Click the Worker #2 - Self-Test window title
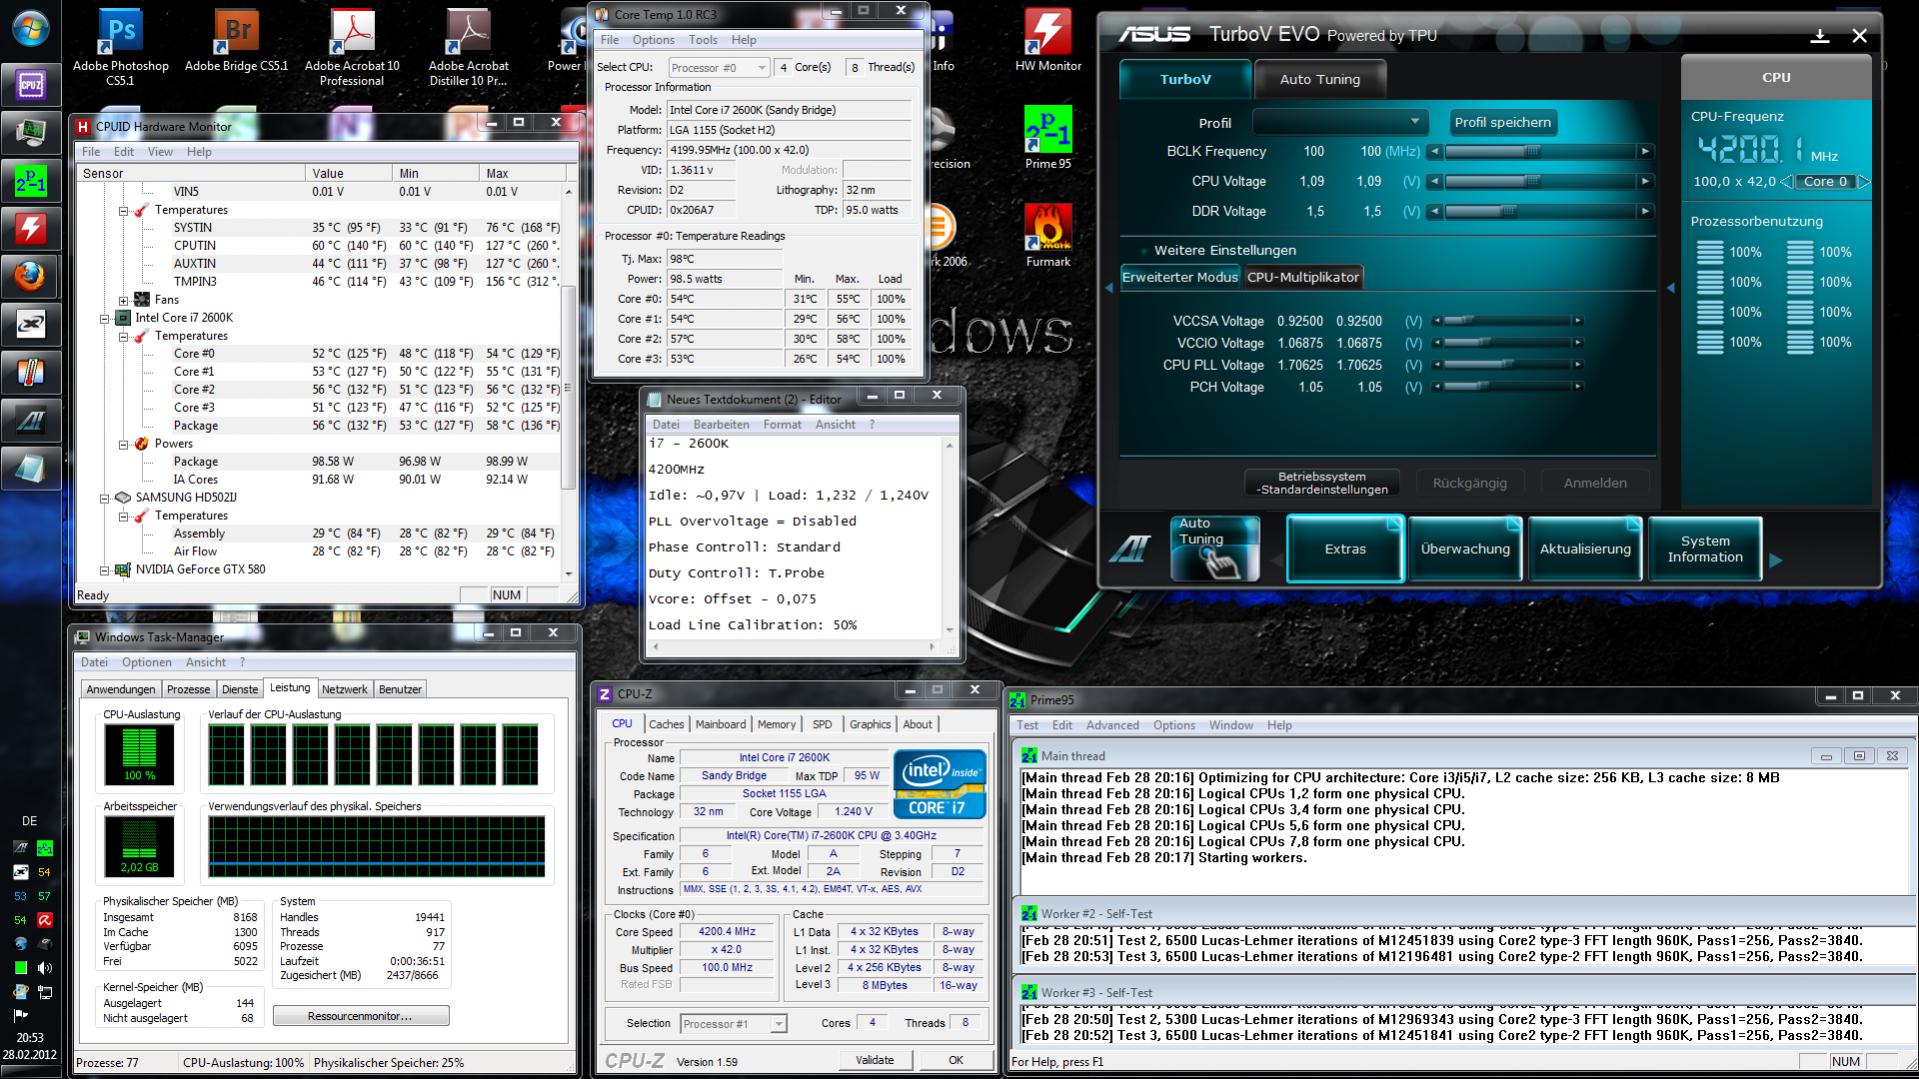Image resolution: width=1919 pixels, height=1079 pixels. point(1096,914)
